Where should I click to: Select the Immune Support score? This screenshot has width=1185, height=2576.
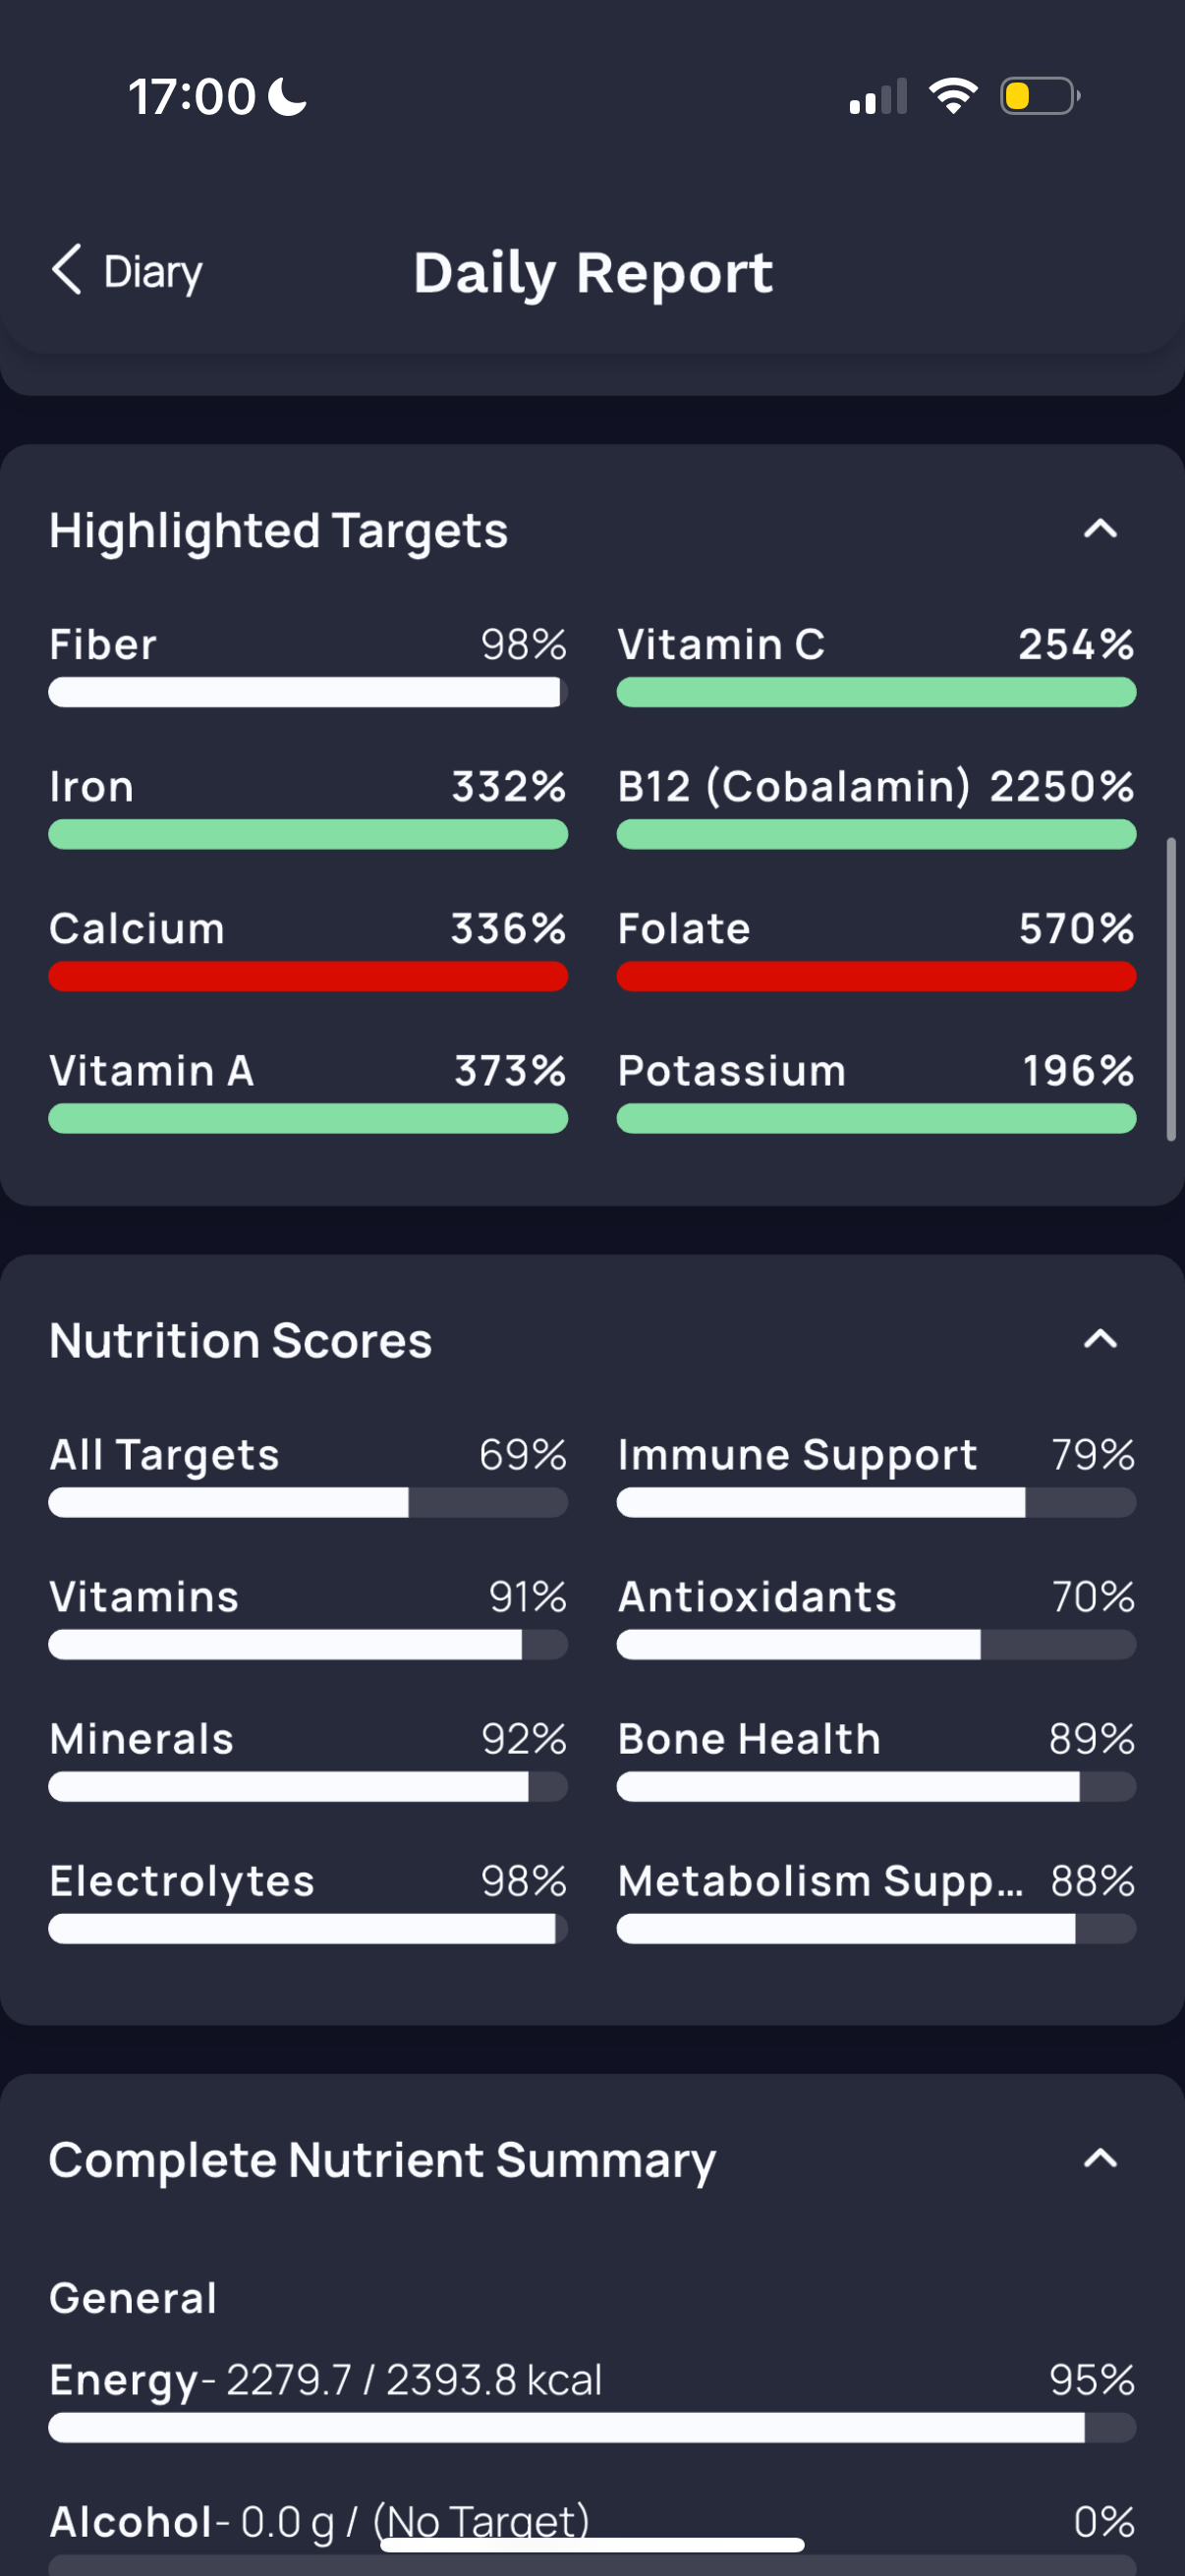(876, 1475)
